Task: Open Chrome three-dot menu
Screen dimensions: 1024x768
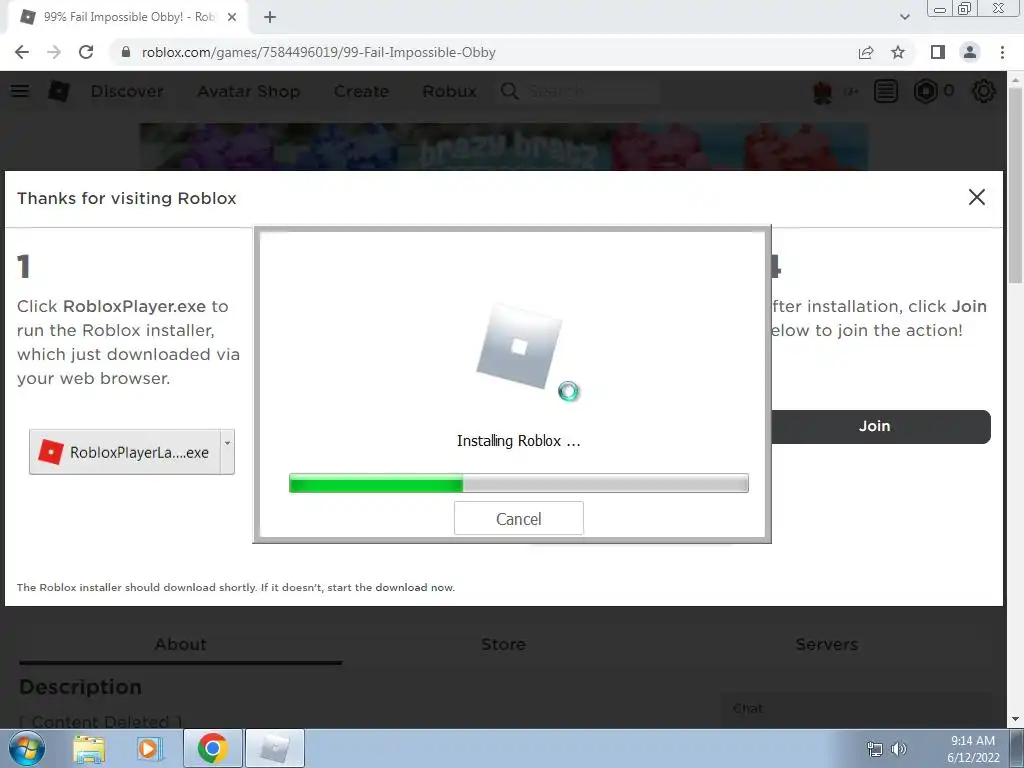Action: tap(1002, 52)
